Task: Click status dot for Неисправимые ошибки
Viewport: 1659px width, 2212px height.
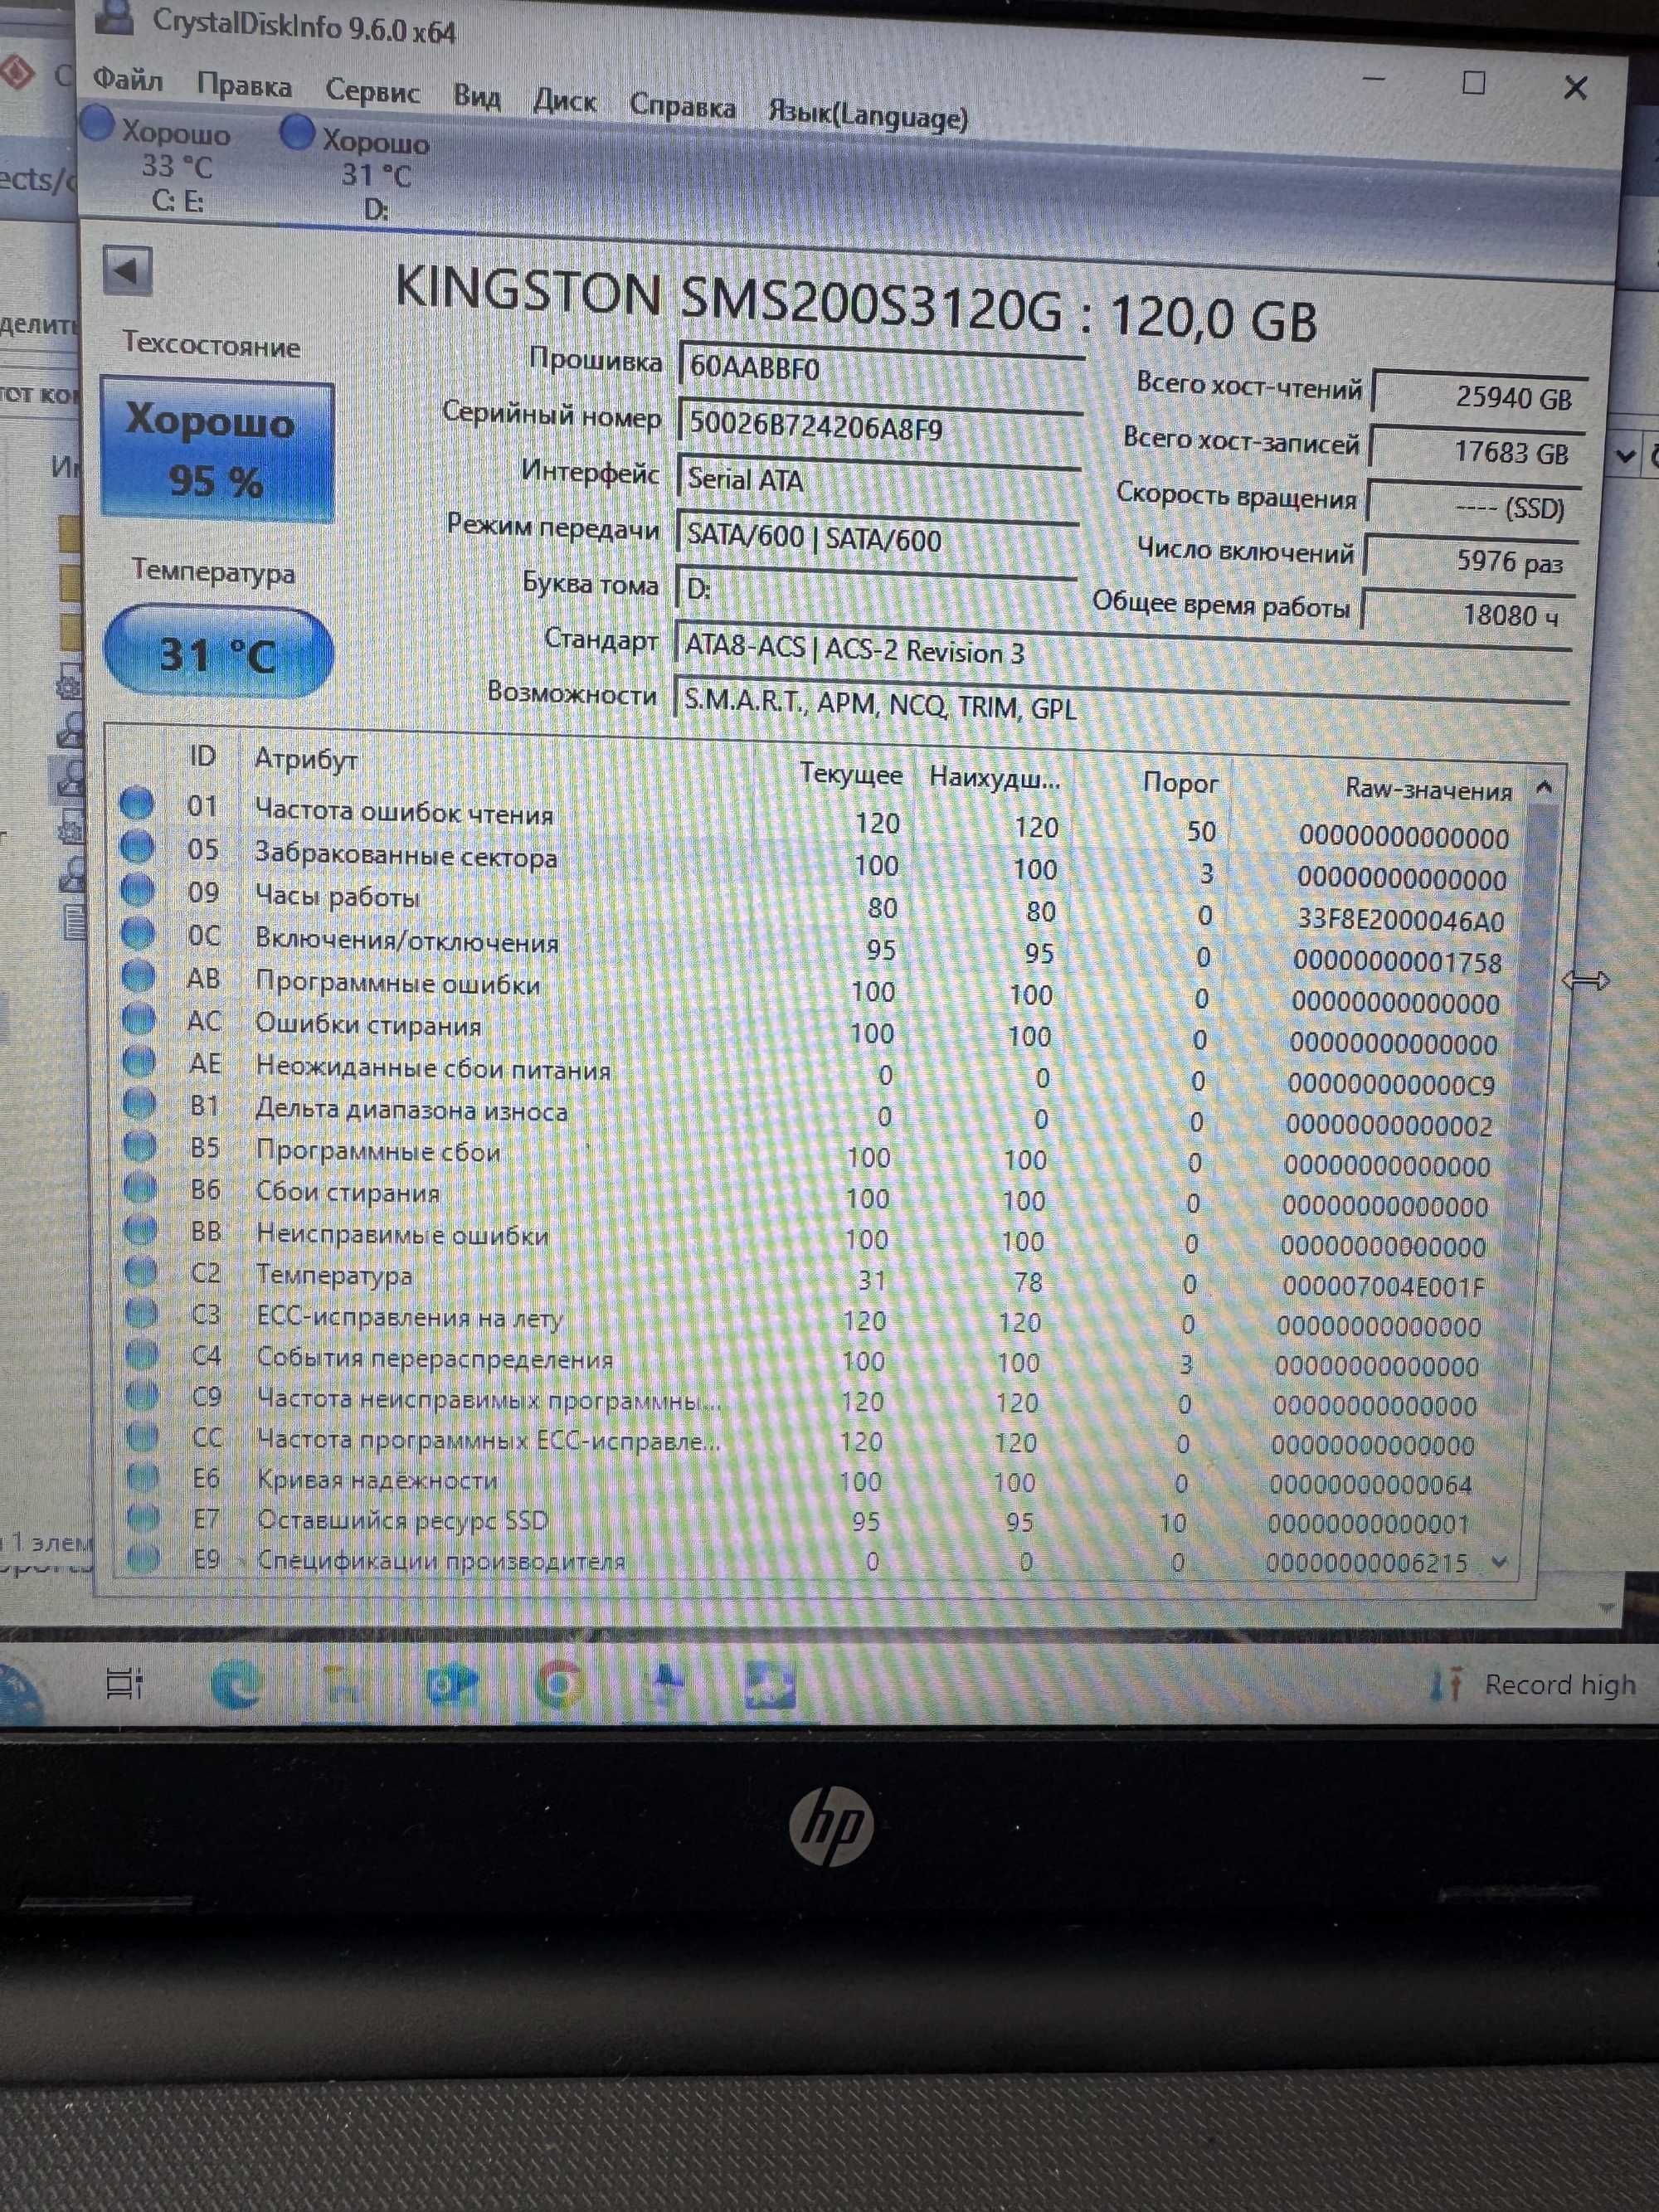Action: (141, 1229)
